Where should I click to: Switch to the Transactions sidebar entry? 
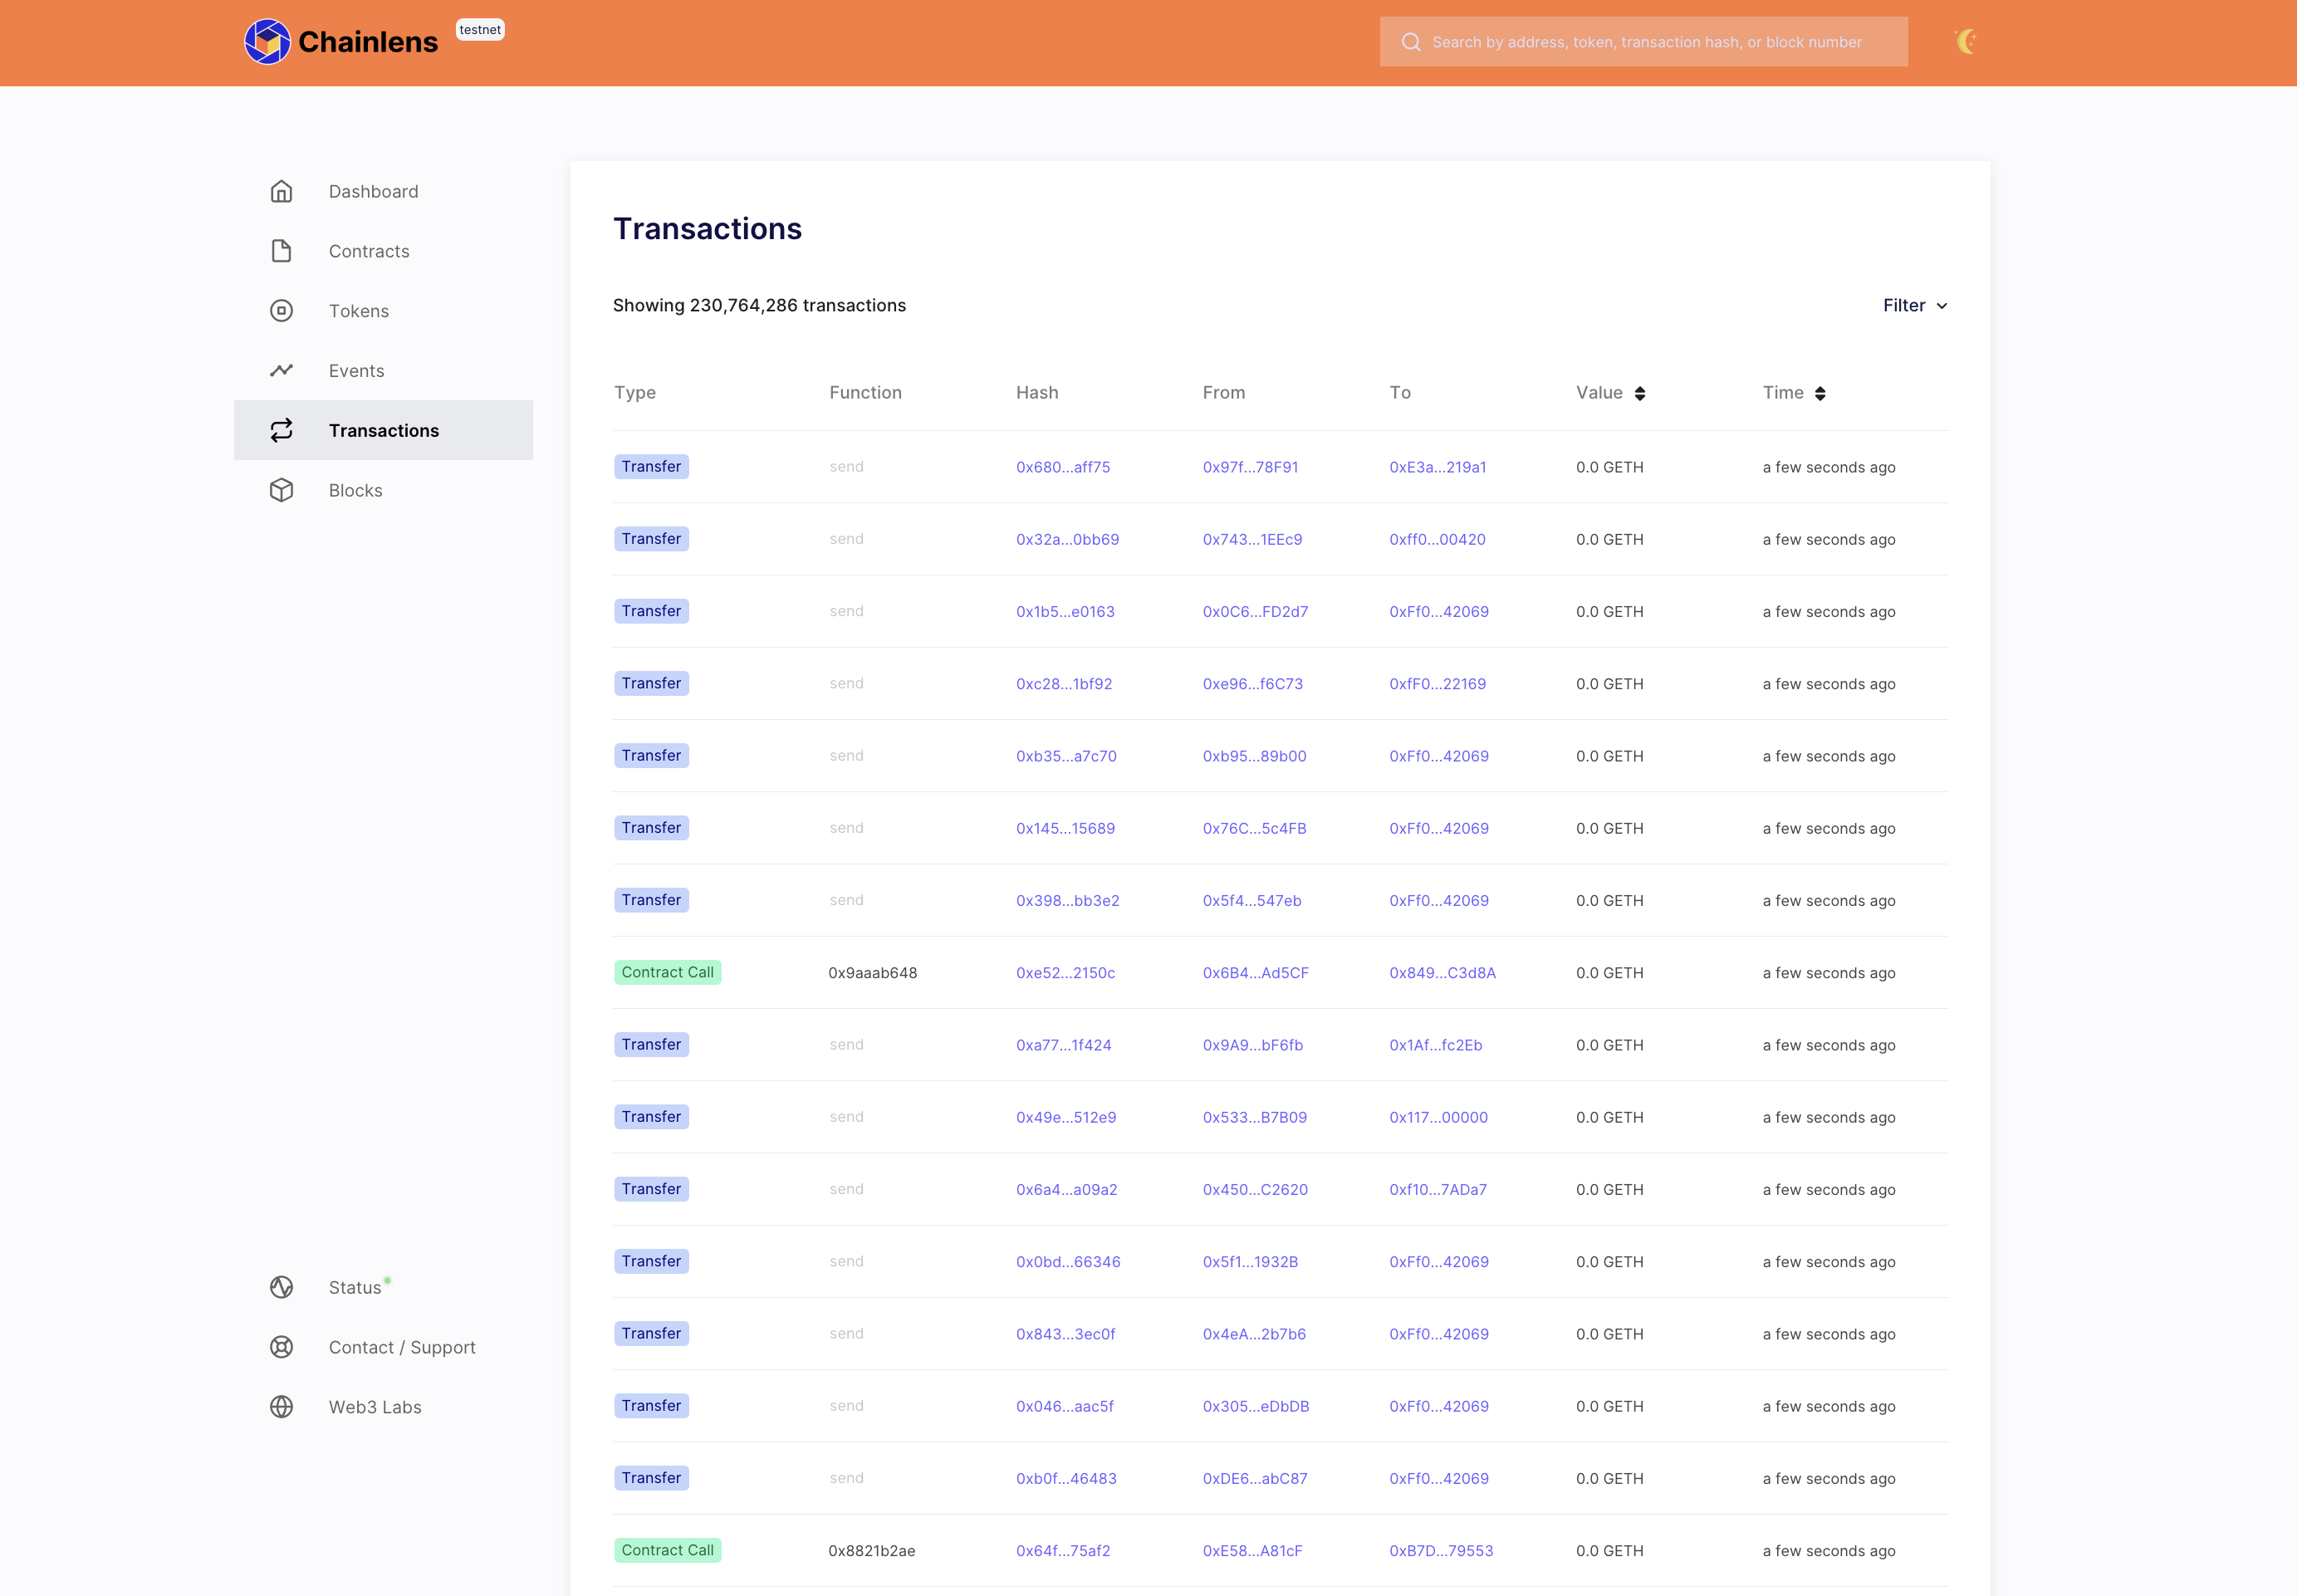click(384, 430)
